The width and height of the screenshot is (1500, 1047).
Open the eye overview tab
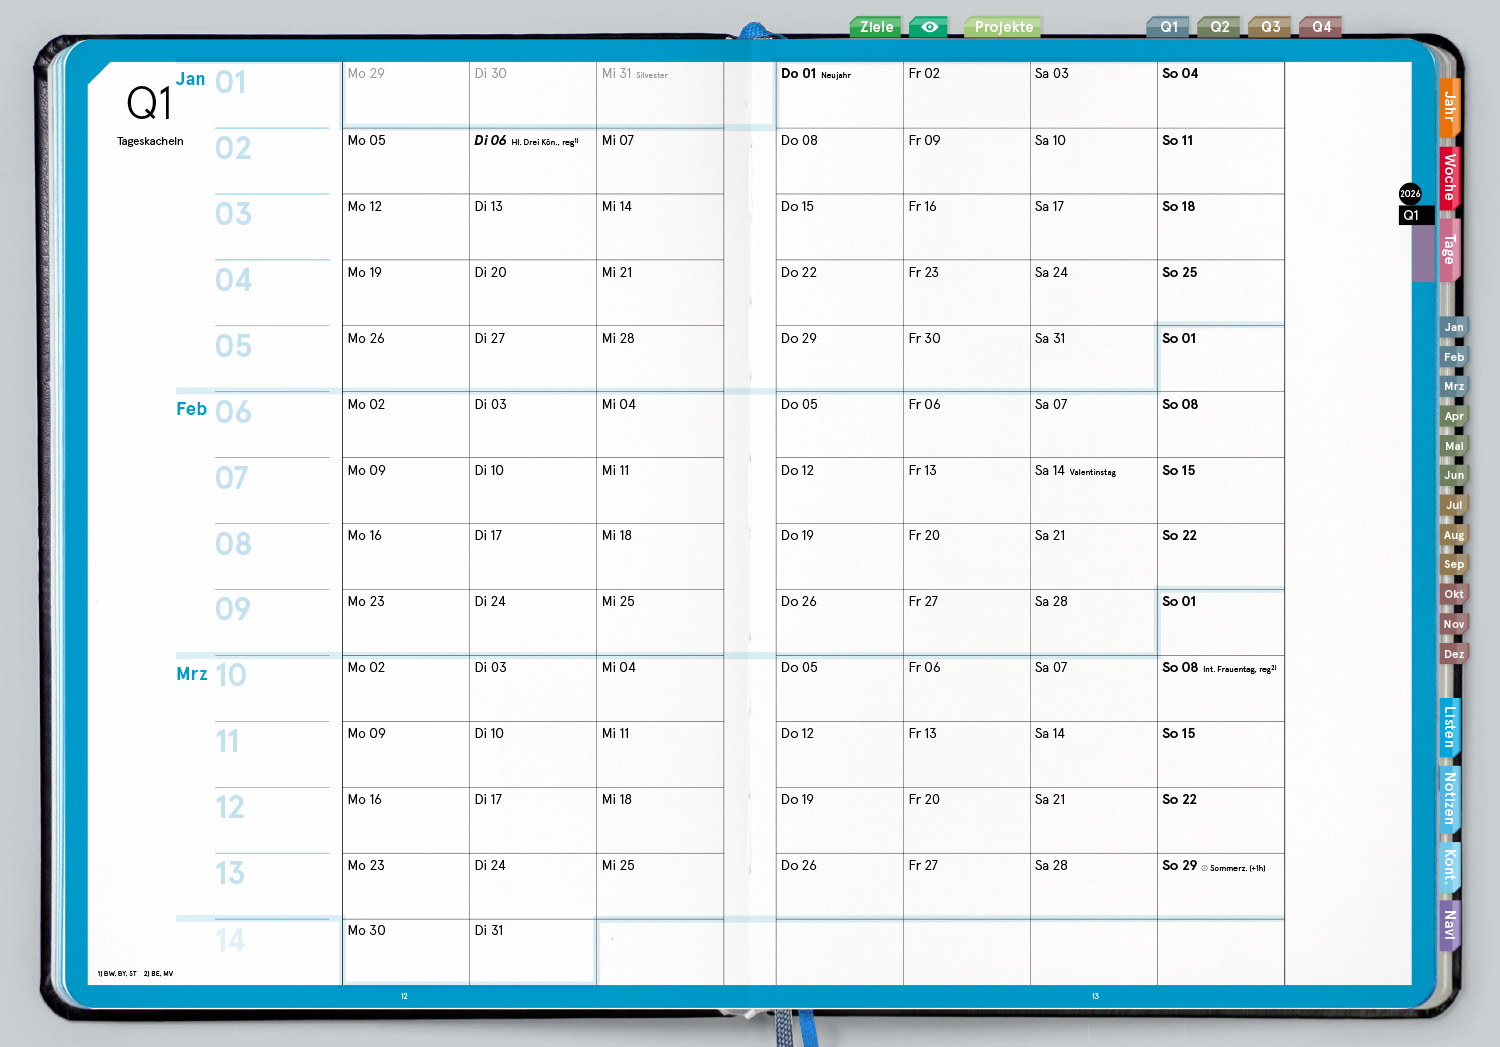point(929,27)
